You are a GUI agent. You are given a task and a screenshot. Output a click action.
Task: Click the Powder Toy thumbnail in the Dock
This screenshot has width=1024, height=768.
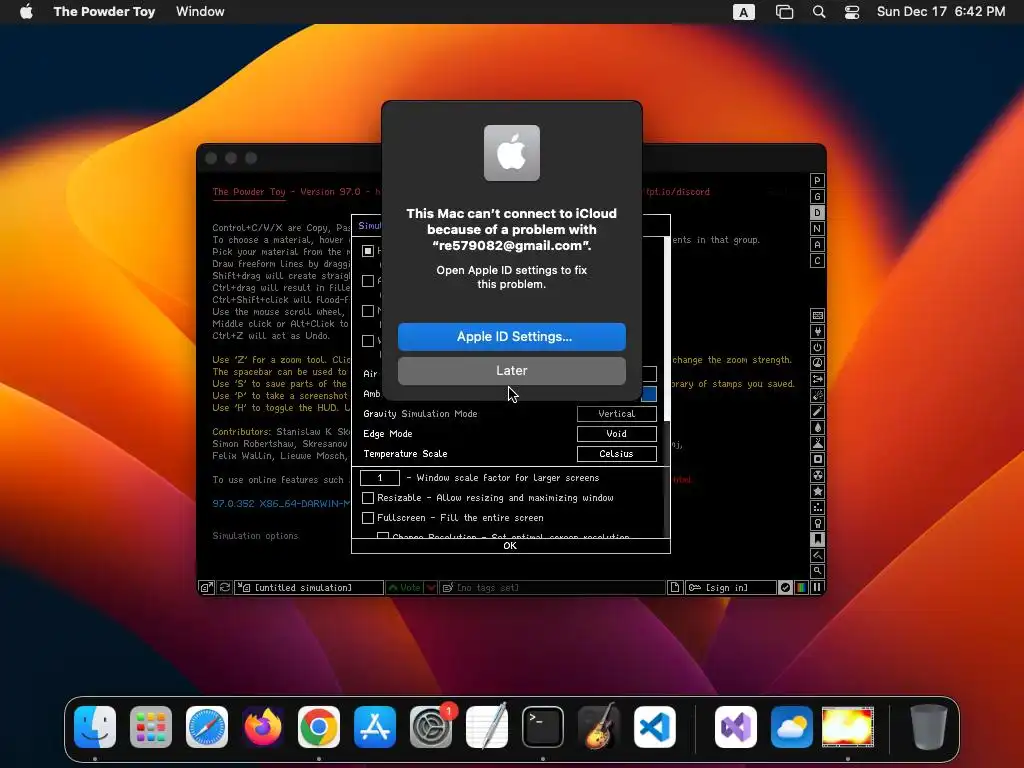tap(848, 727)
